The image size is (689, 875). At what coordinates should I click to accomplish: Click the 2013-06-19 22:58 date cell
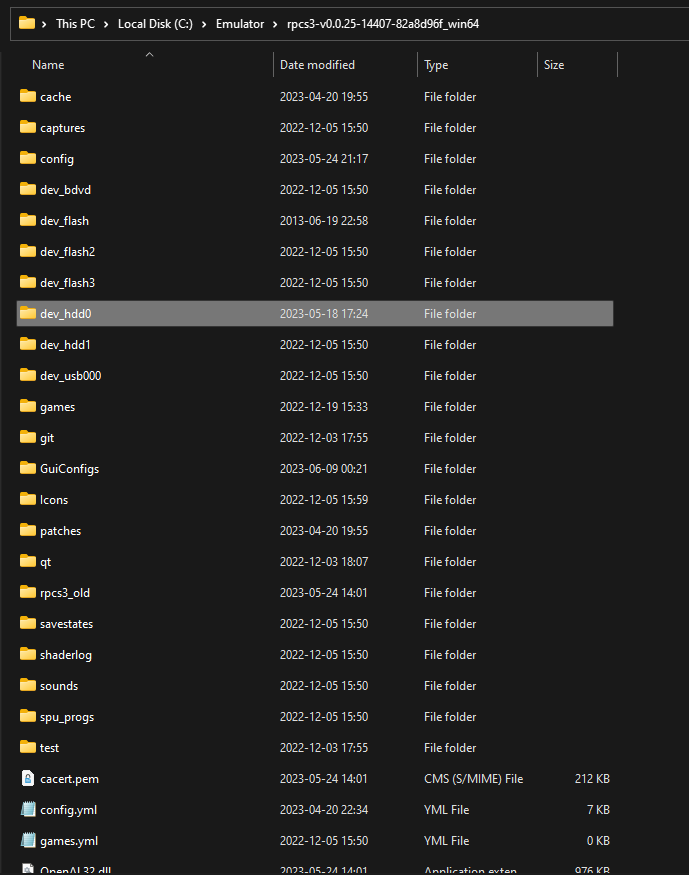click(x=324, y=221)
